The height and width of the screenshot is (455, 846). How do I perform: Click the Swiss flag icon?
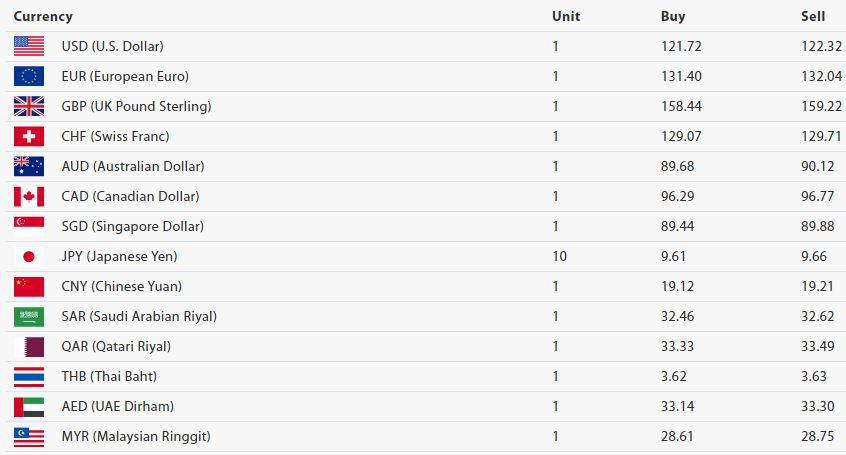pos(29,137)
